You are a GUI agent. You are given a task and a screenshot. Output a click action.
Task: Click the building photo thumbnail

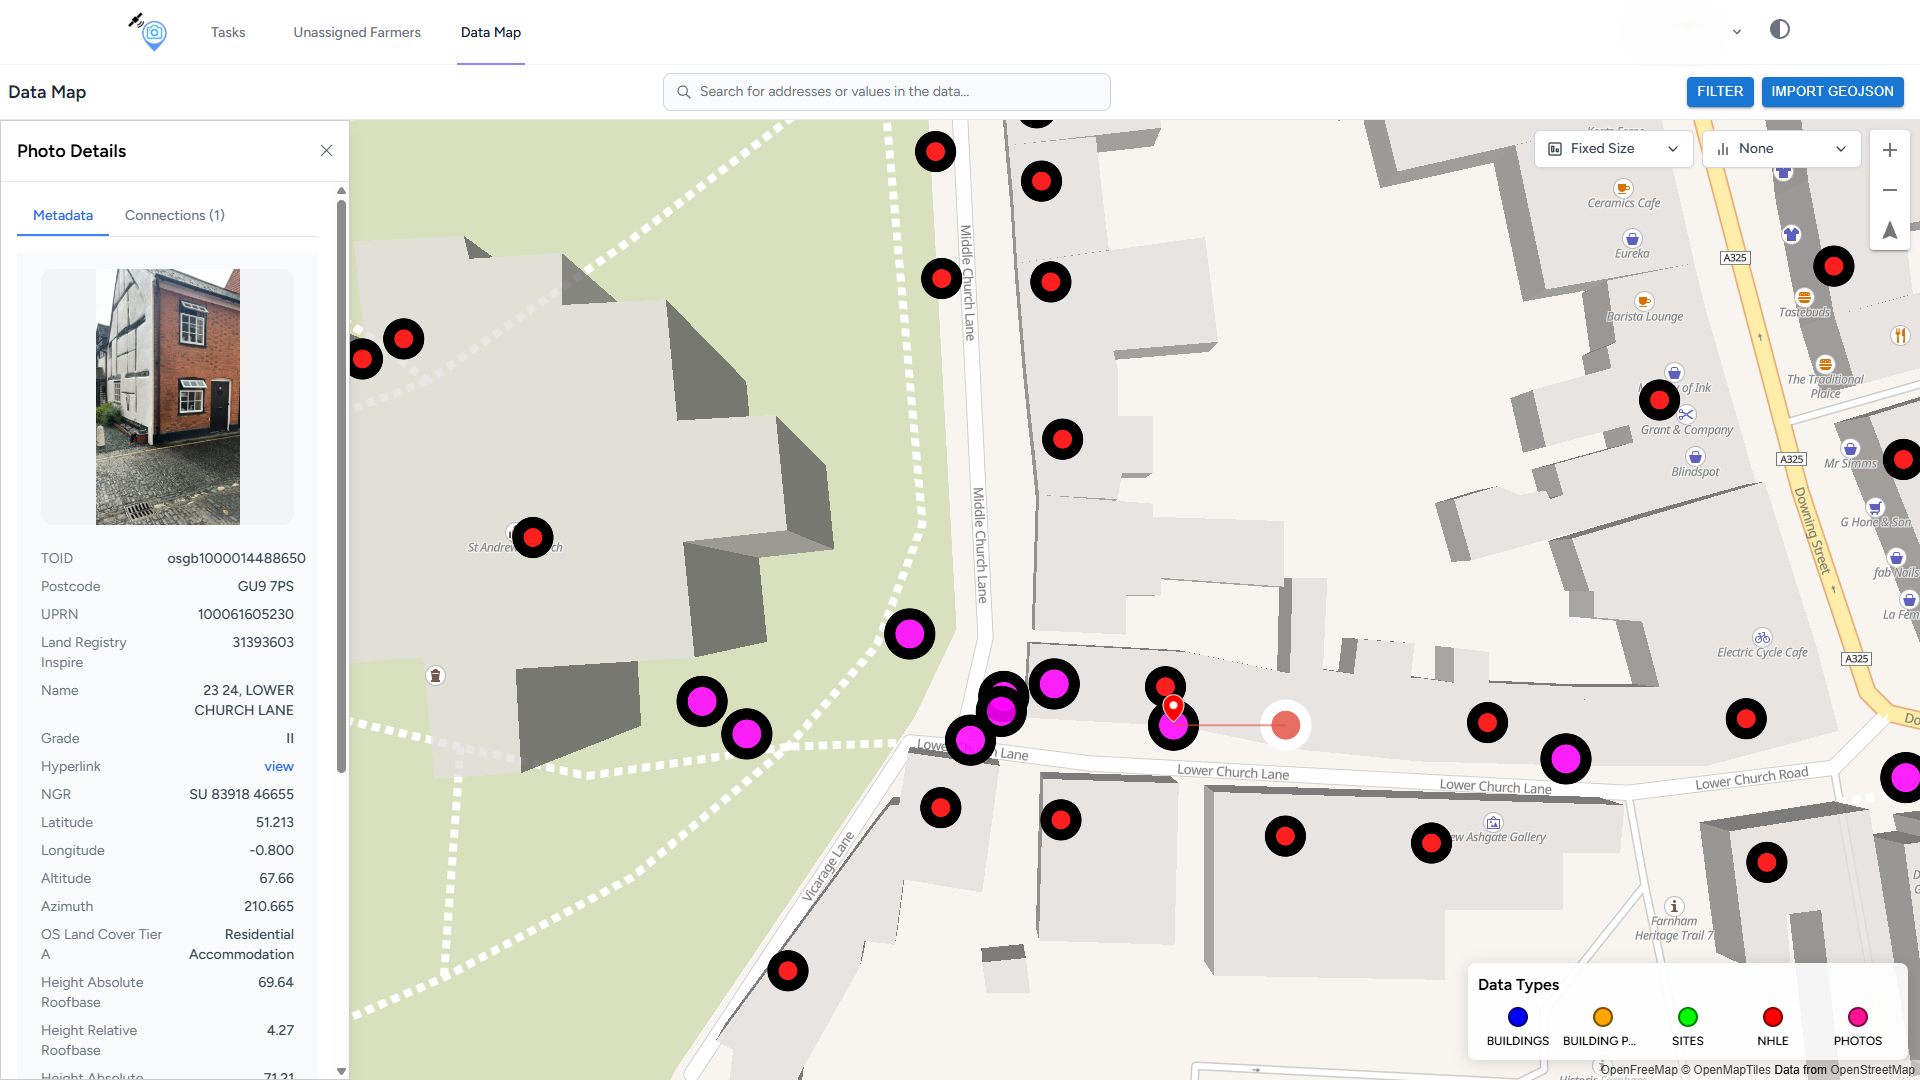[168, 397]
